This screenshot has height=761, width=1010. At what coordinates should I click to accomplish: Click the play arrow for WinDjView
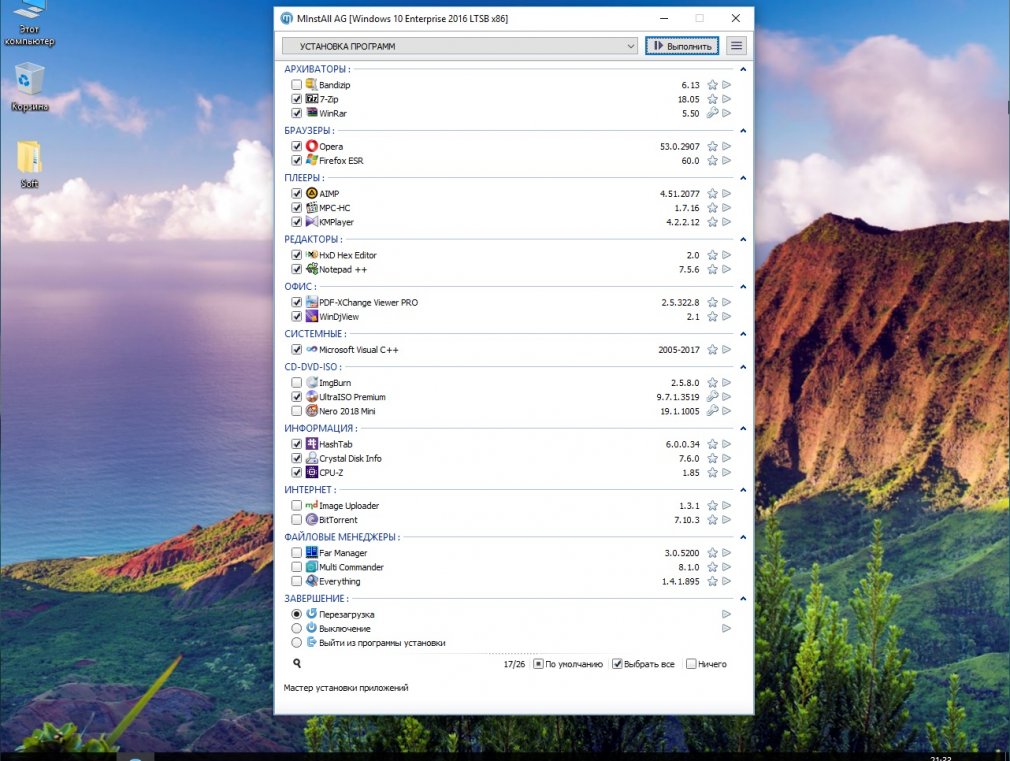(x=727, y=316)
